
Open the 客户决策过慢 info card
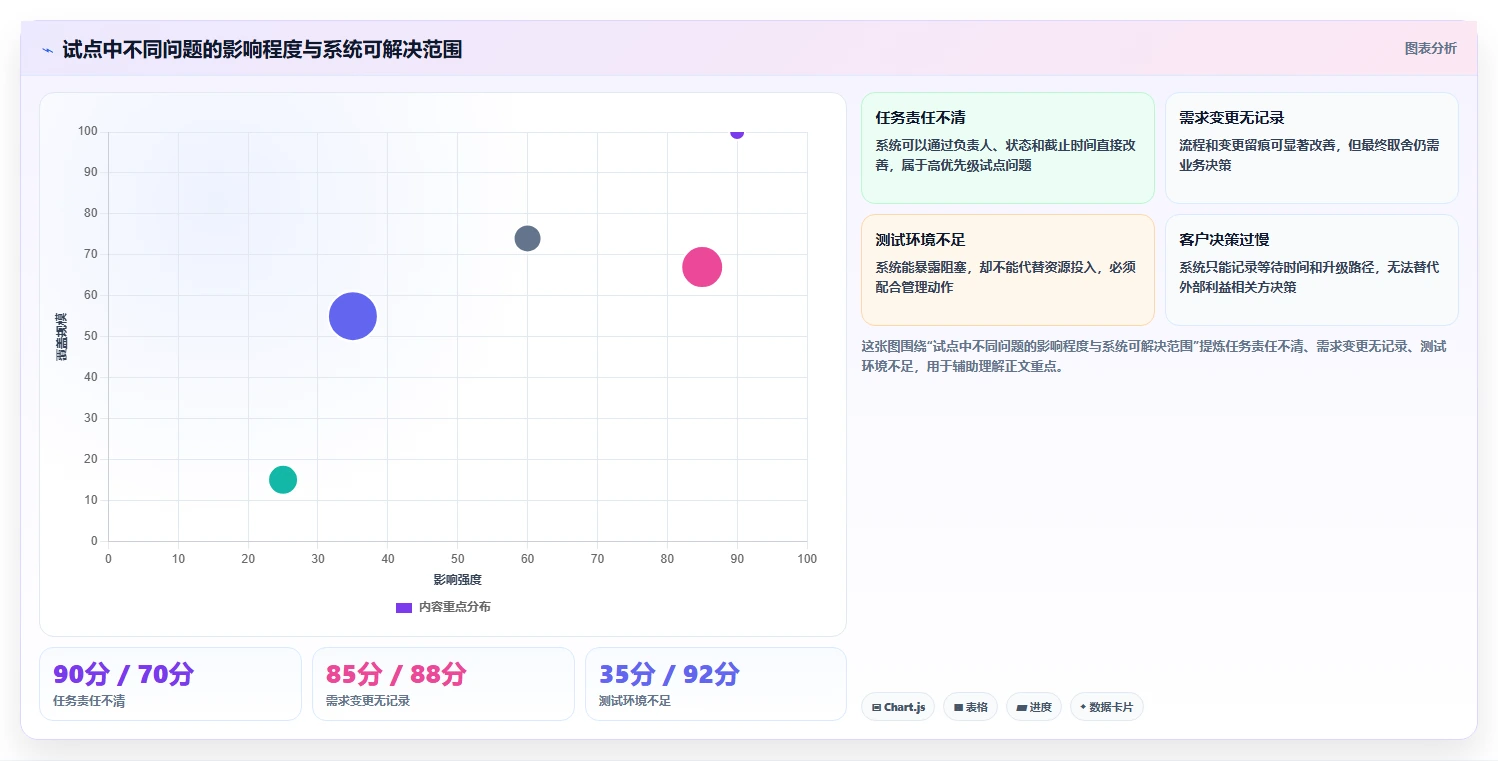tap(1311, 270)
